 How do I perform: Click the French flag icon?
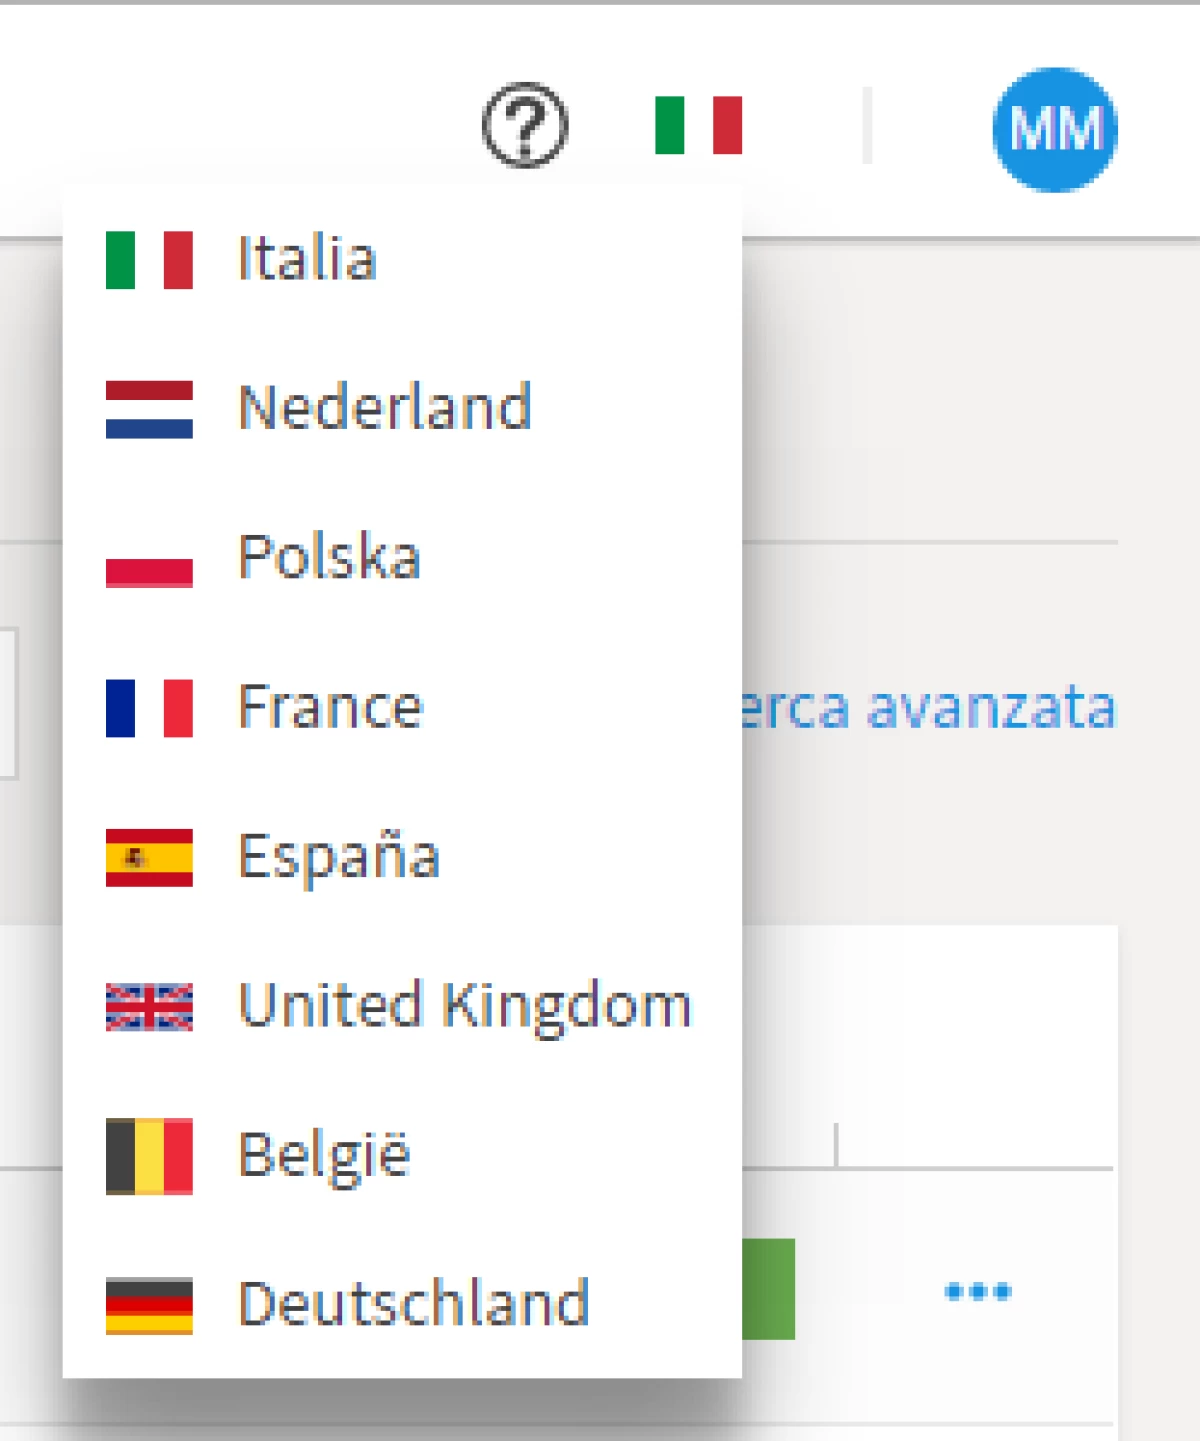click(x=149, y=708)
